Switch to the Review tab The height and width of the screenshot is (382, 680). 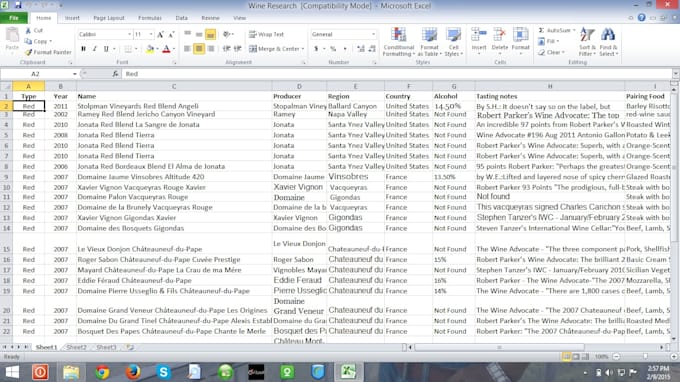210,18
